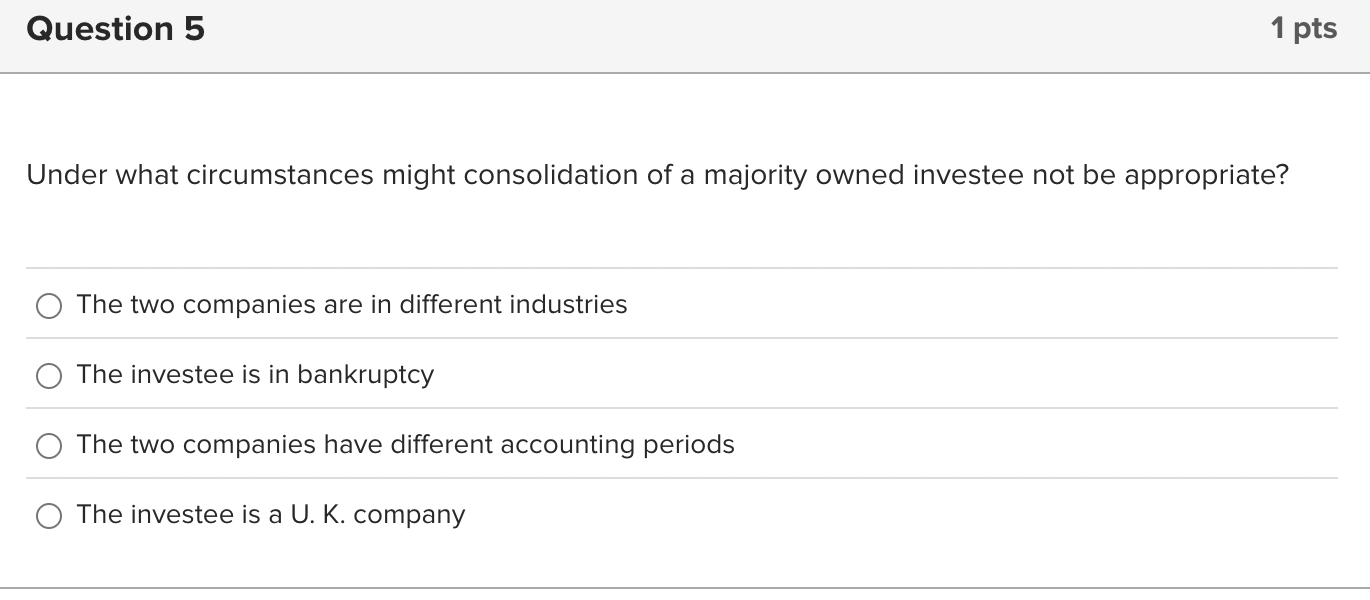This screenshot has height=600, width=1370.
Task: Choose 'The two companies are in different industries'
Action: click(48, 306)
